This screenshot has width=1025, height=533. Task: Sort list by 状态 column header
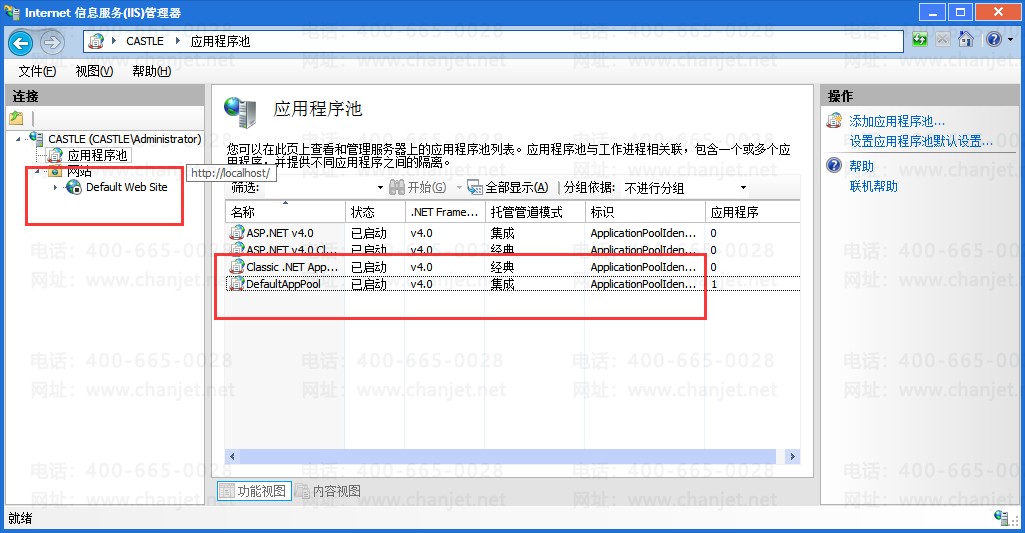pos(375,212)
